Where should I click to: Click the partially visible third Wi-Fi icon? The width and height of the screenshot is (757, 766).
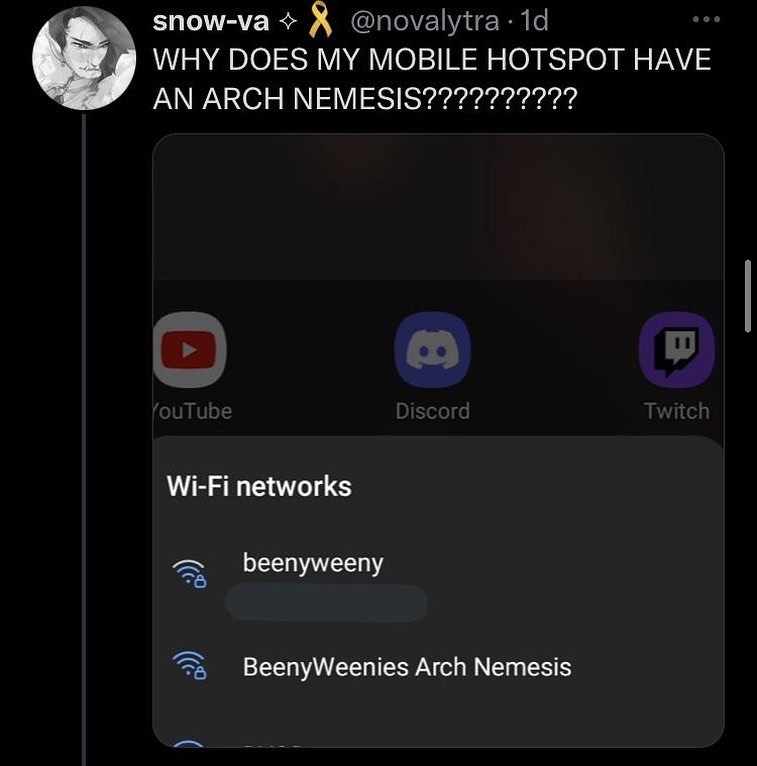click(x=189, y=744)
